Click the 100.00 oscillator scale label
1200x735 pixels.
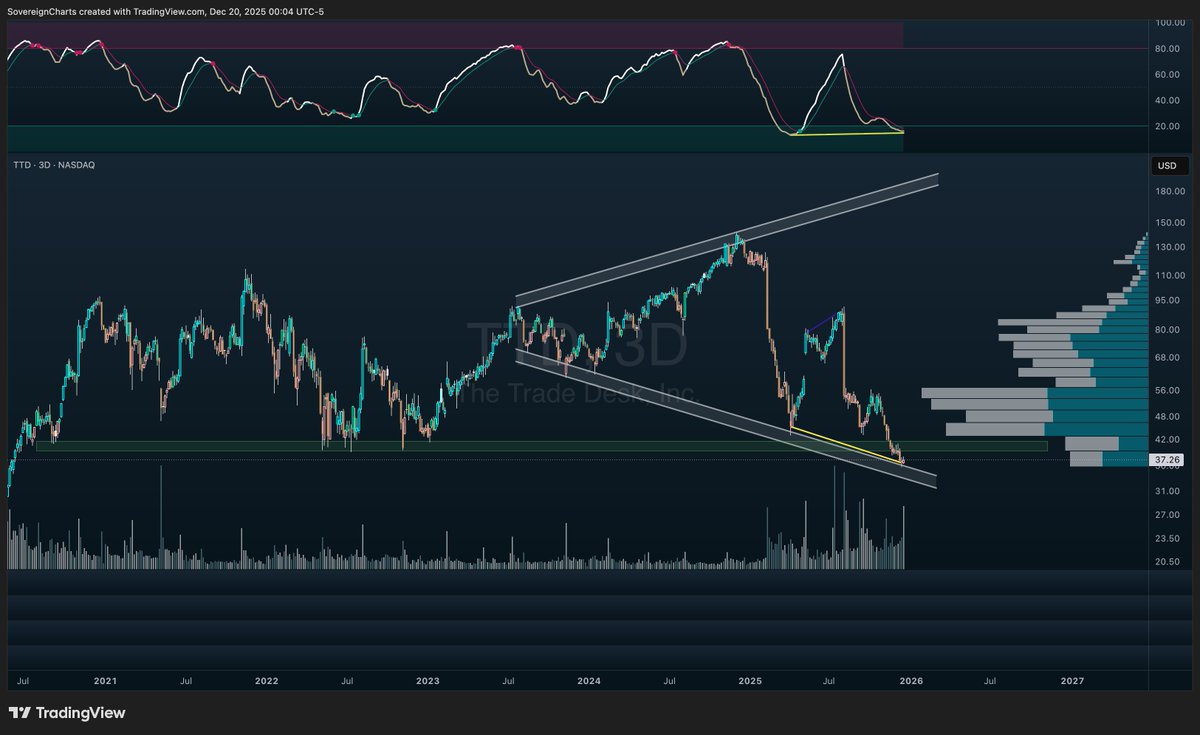tap(1169, 22)
